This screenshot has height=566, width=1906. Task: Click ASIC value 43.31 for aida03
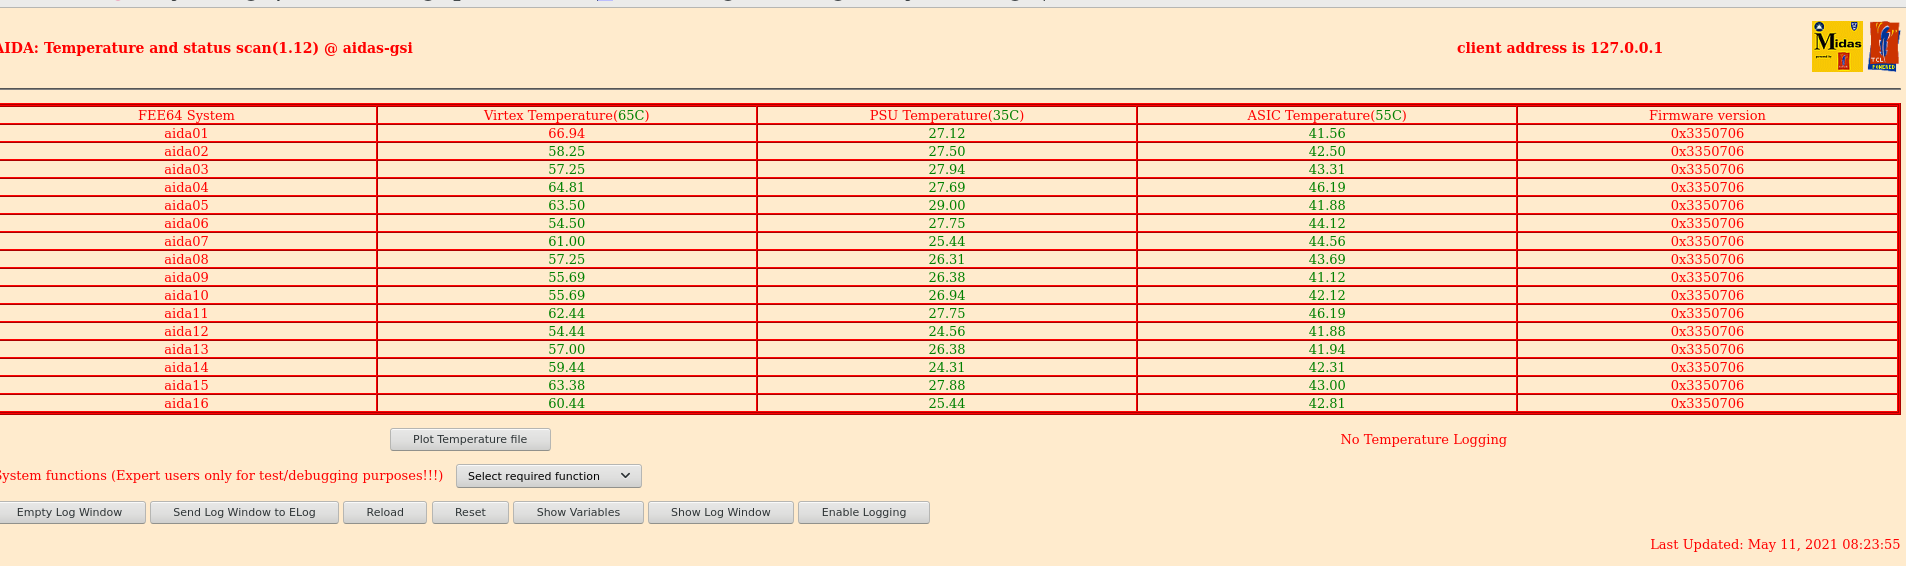click(1327, 169)
